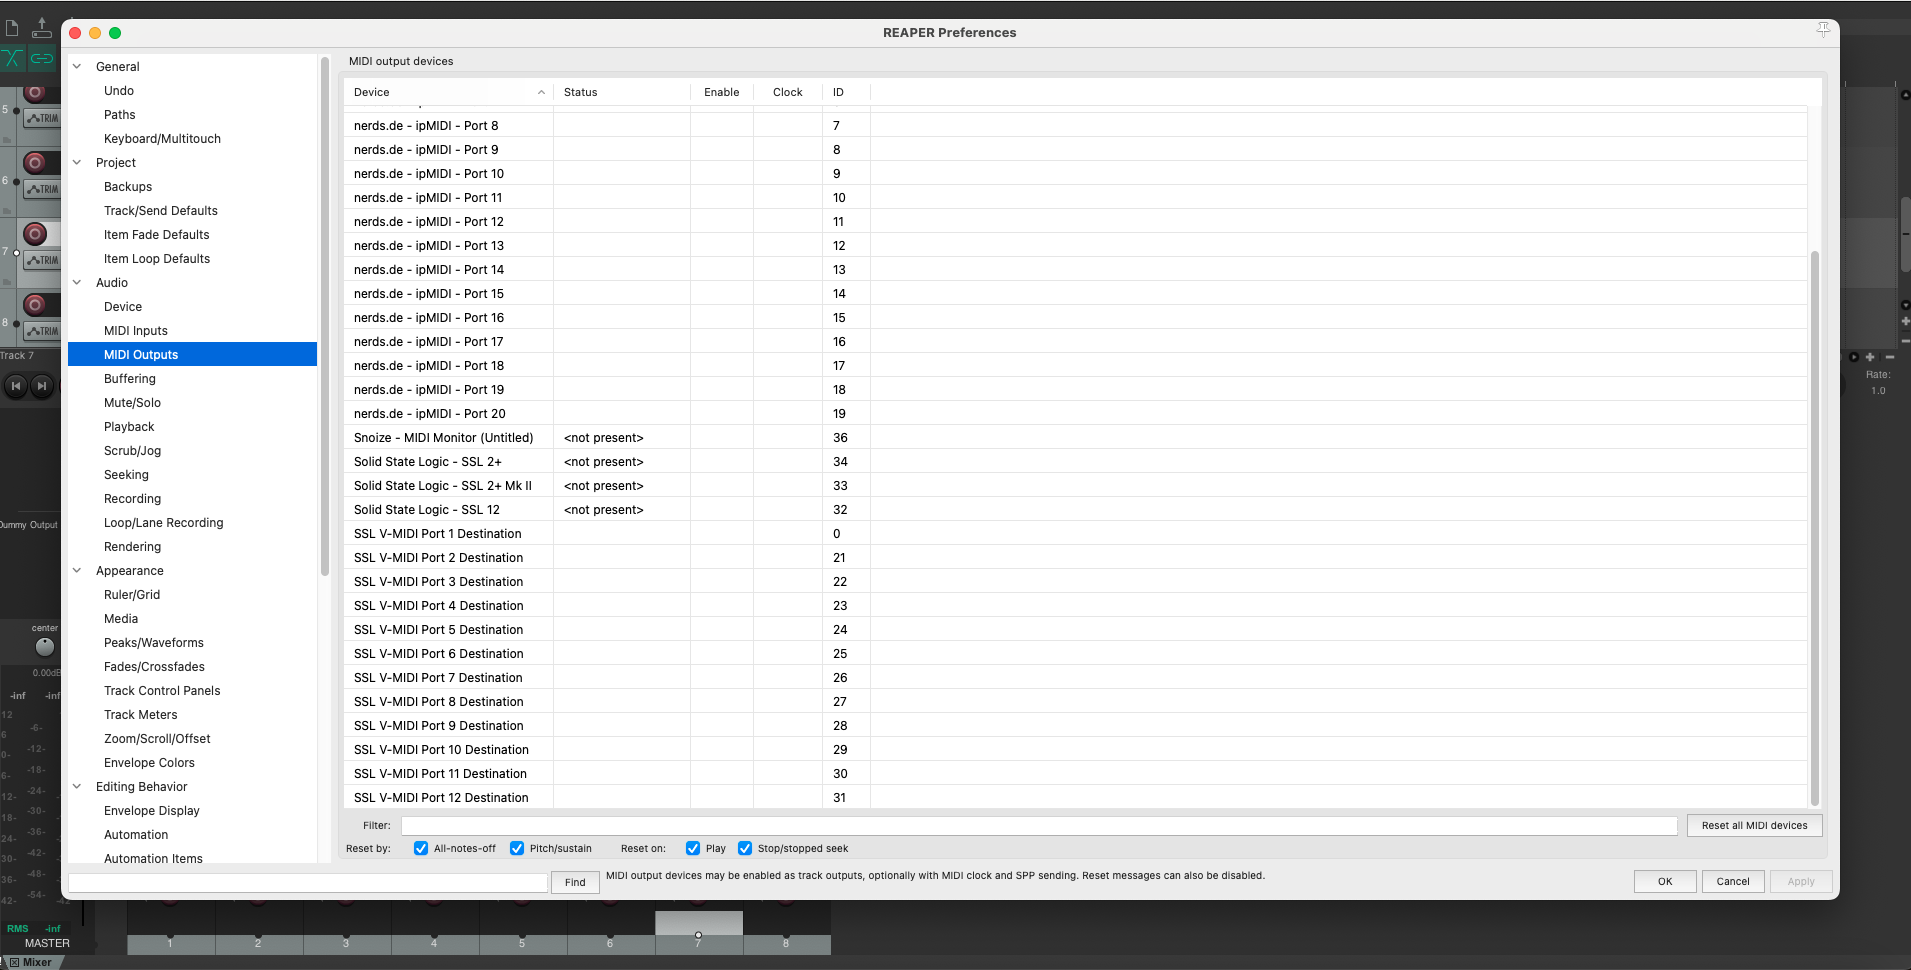
Task: Open the Audio Device preferences page
Action: point(123,307)
